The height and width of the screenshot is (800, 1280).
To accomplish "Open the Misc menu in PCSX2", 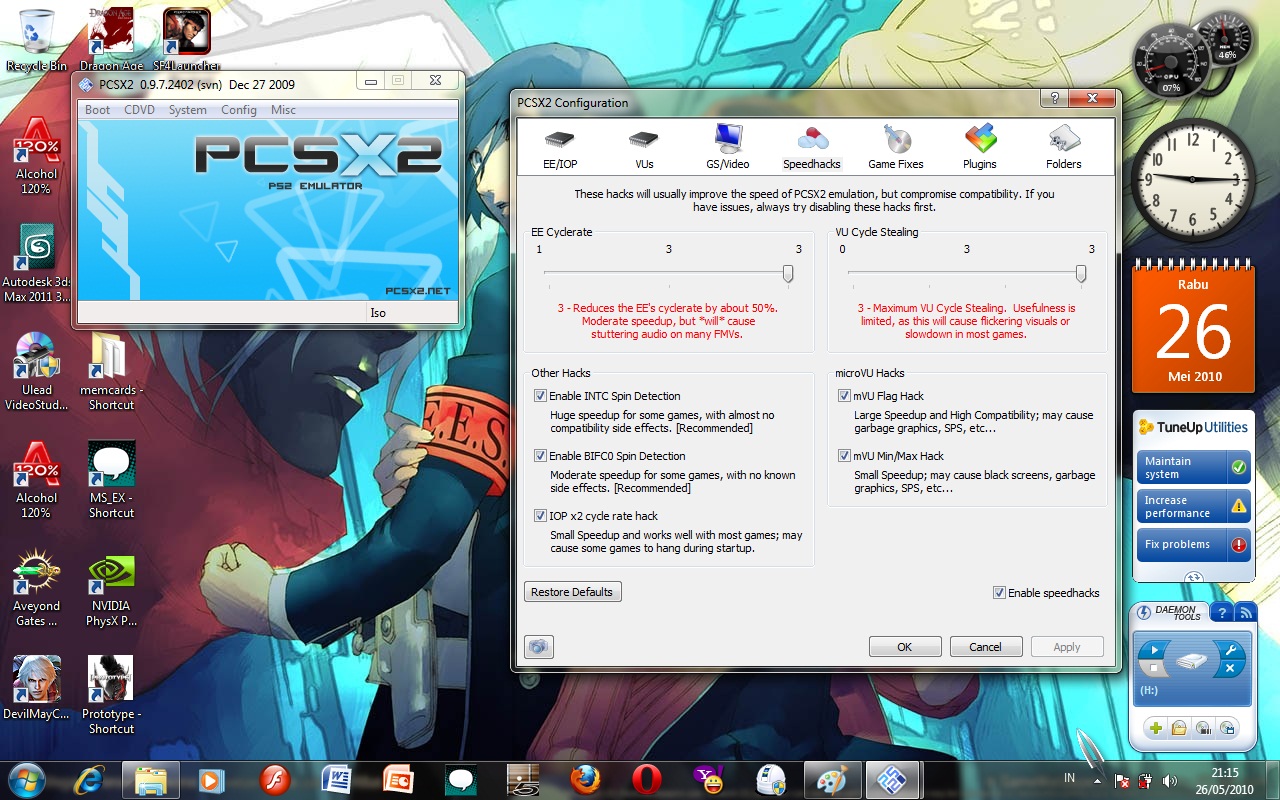I will pyautogui.click(x=283, y=110).
